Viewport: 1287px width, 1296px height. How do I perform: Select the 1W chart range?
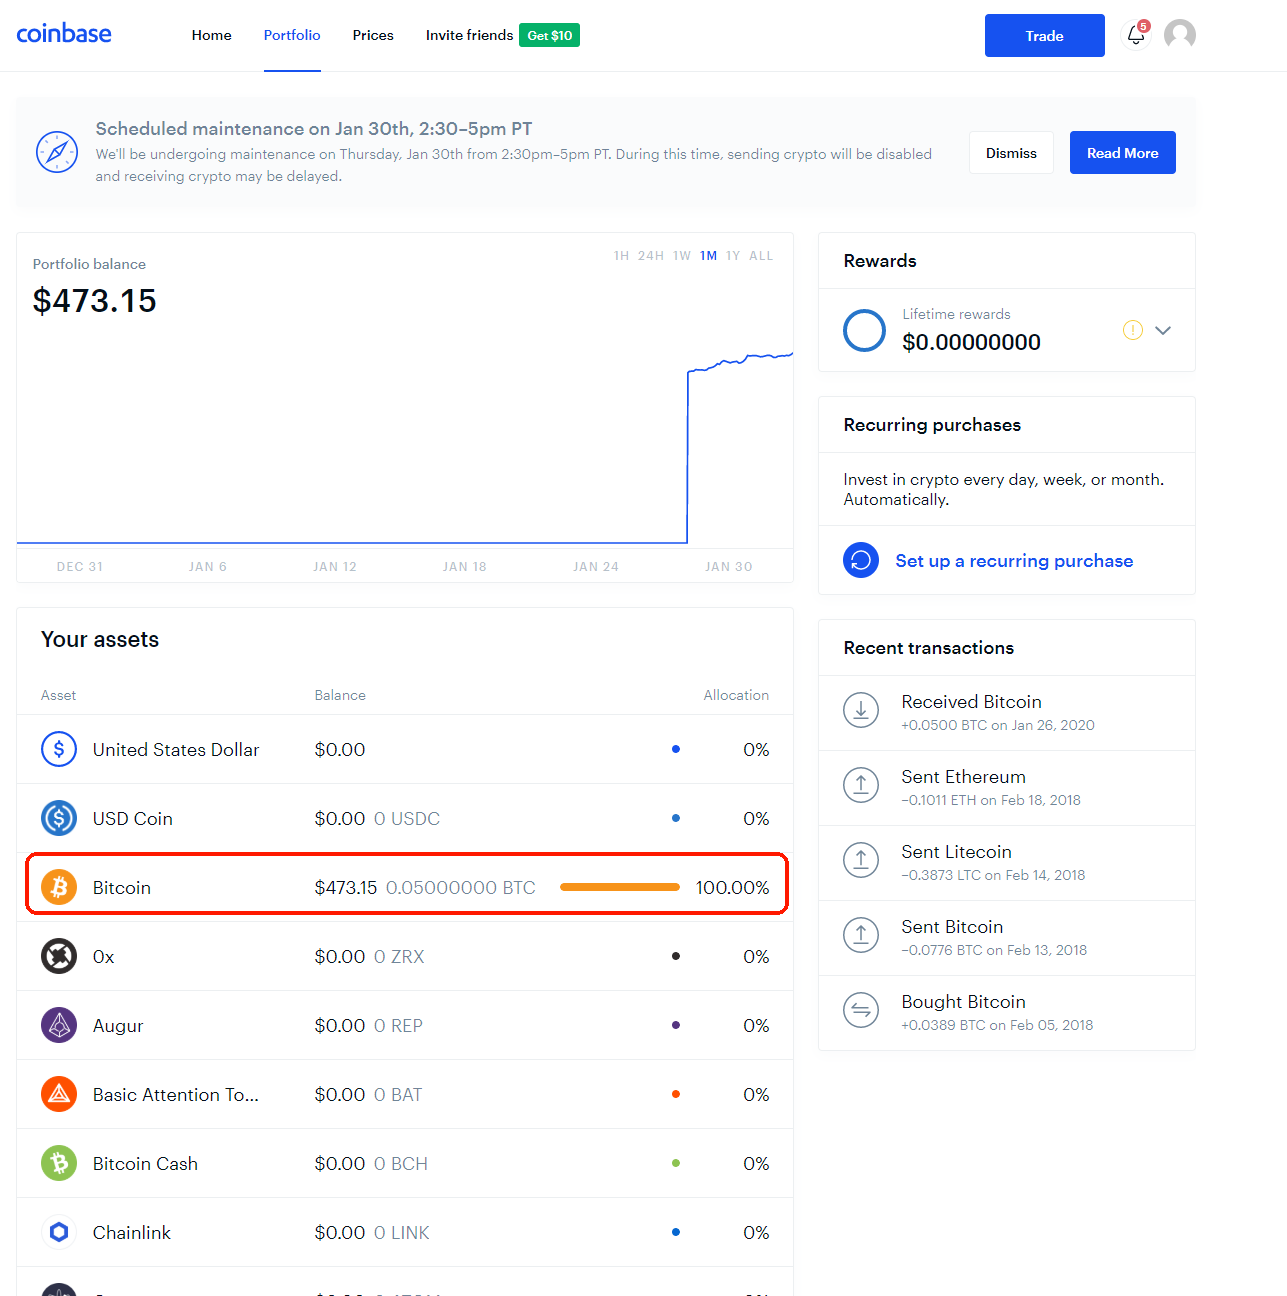[x=682, y=256]
